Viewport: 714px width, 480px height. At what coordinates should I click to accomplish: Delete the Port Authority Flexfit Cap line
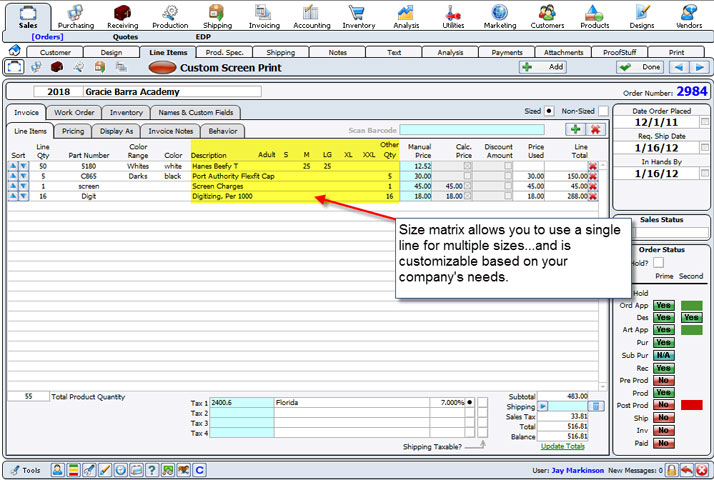pos(592,176)
